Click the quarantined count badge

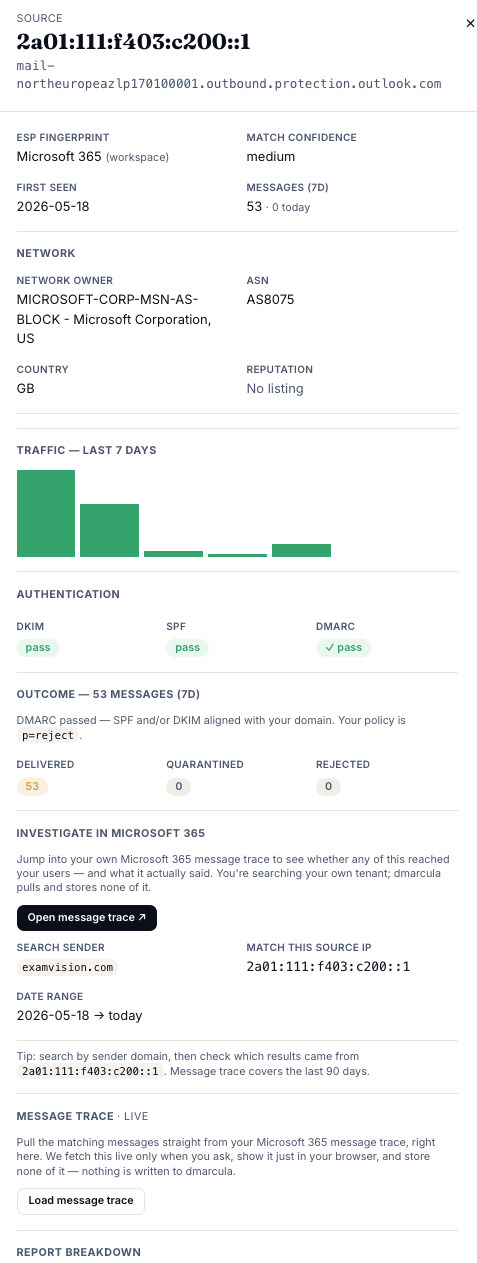179,786
